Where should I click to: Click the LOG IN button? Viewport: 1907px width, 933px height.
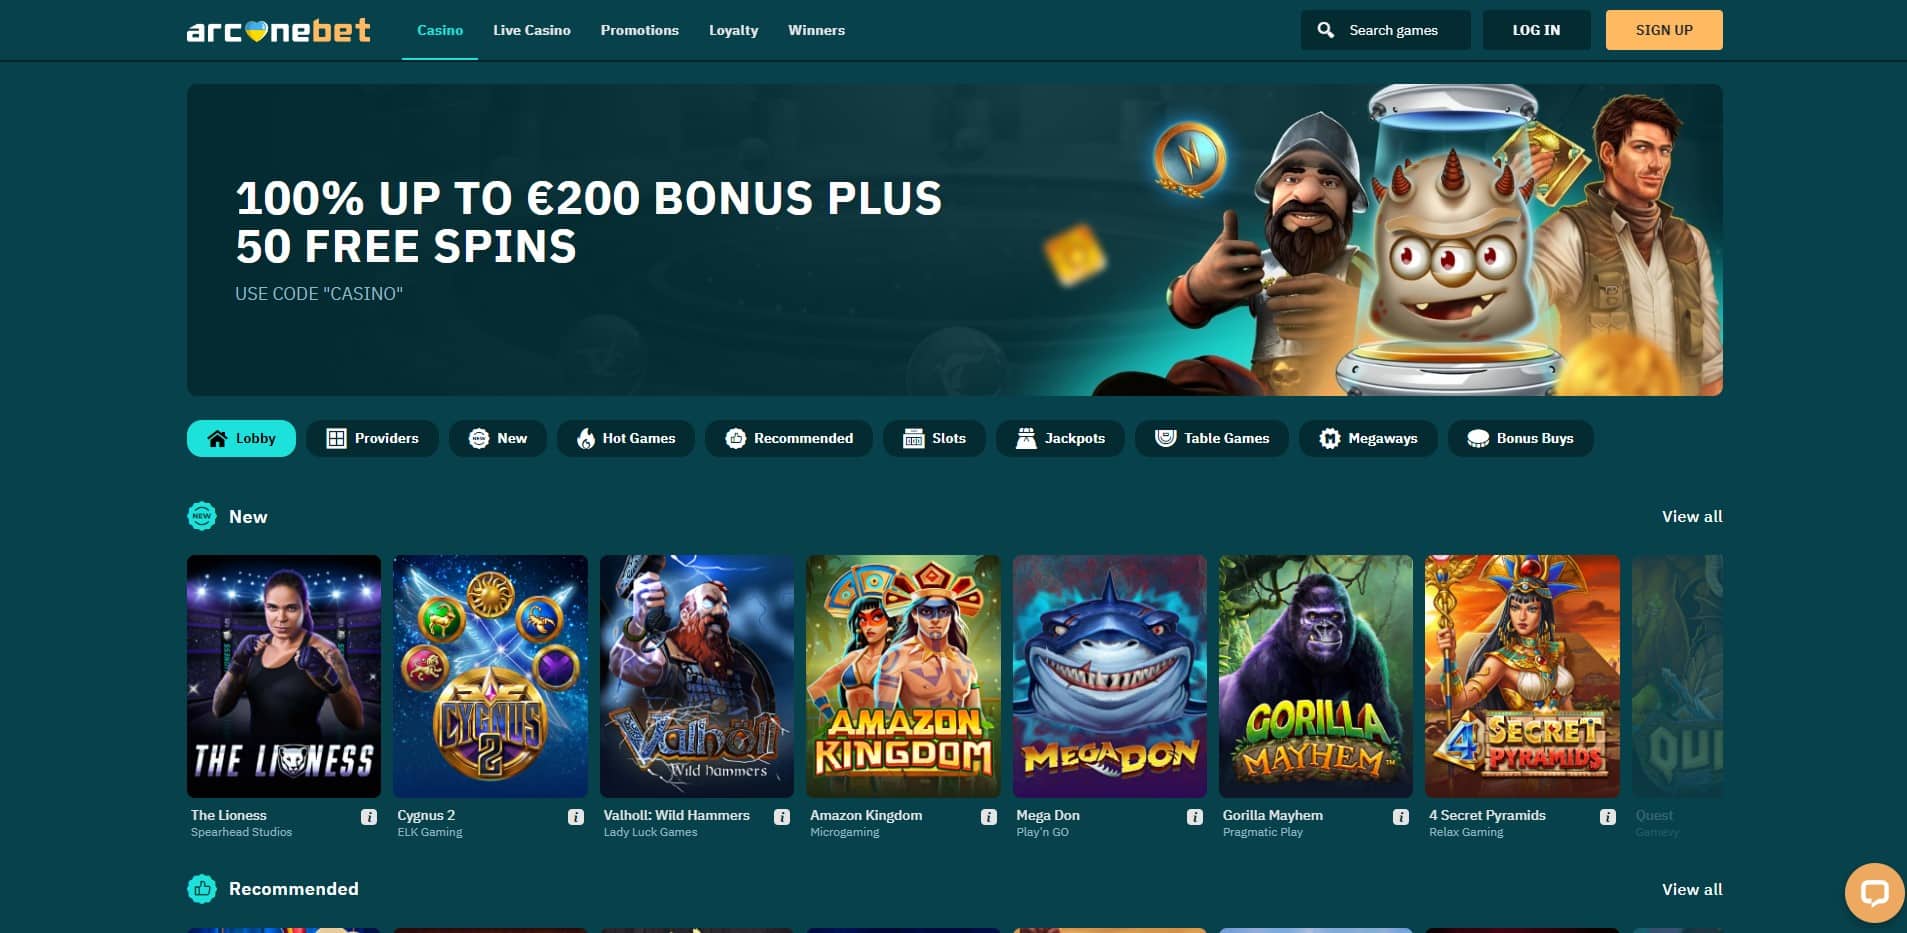point(1536,30)
